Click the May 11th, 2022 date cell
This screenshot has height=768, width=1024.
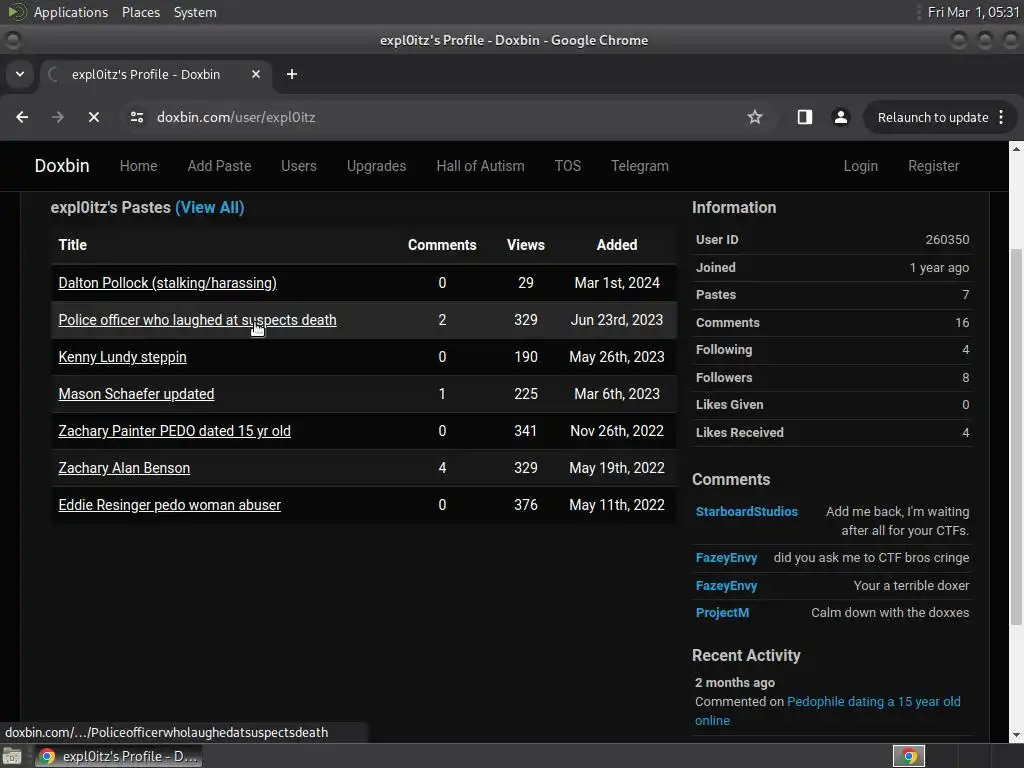(x=616, y=505)
